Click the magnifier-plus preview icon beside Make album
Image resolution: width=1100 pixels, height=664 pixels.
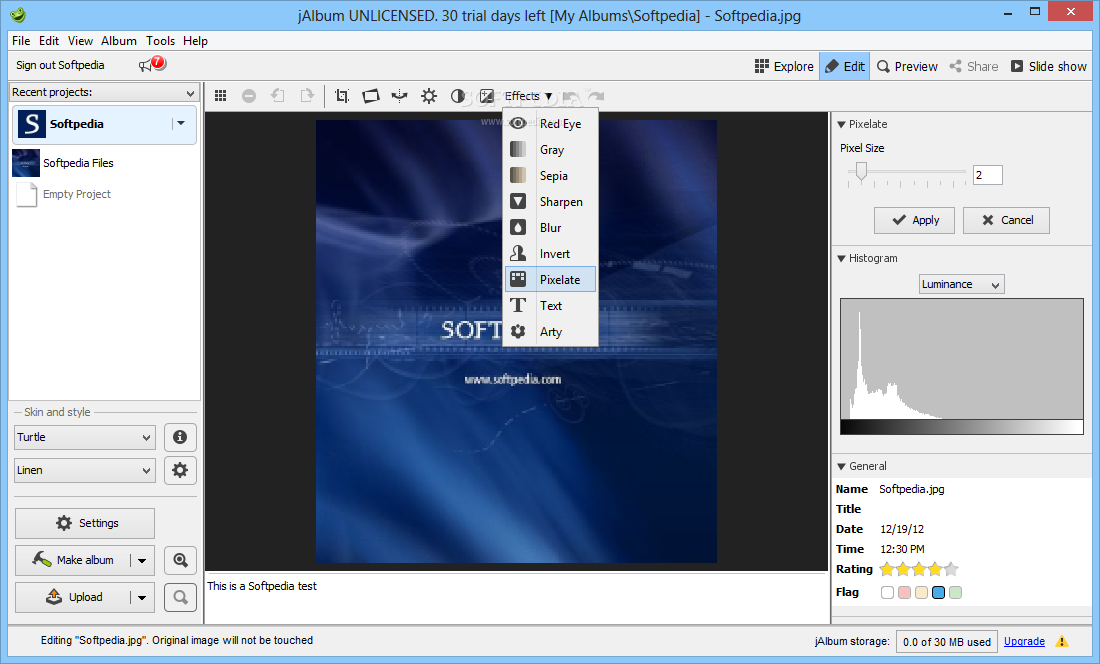coord(180,560)
